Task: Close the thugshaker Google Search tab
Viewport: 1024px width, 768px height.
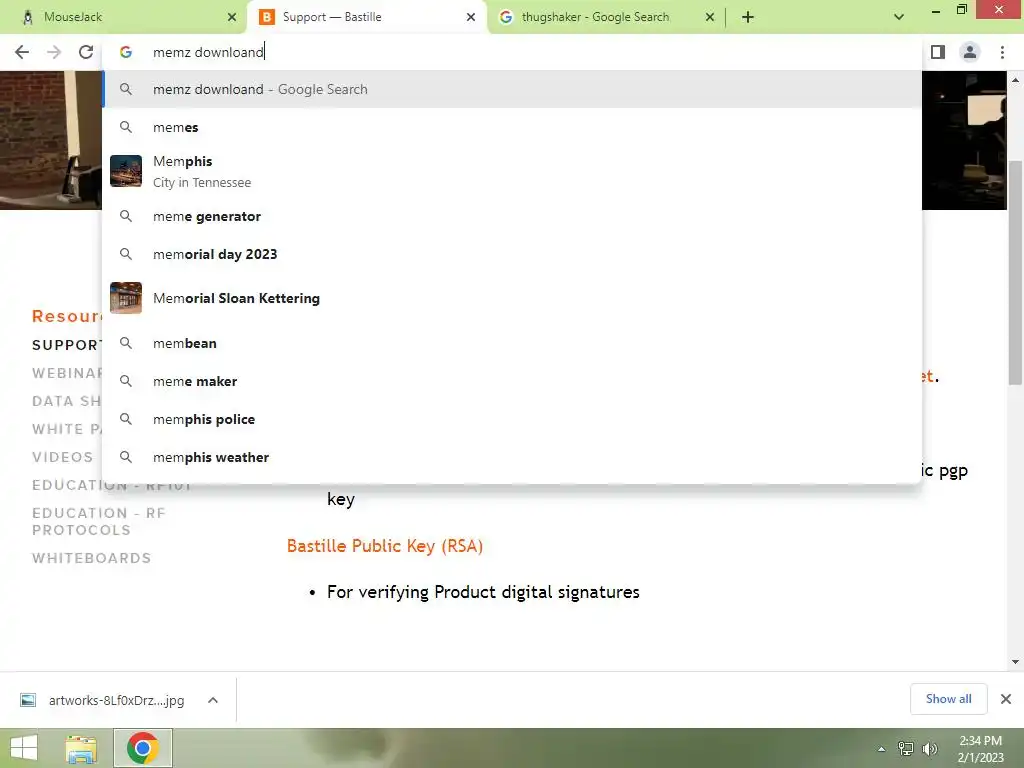Action: (710, 17)
